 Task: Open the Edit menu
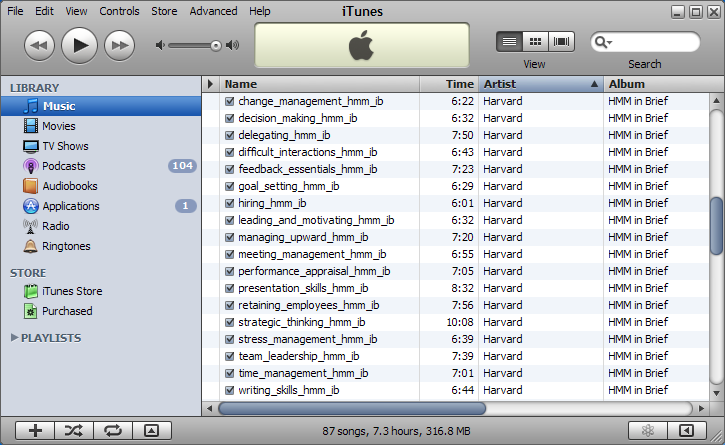click(x=44, y=11)
